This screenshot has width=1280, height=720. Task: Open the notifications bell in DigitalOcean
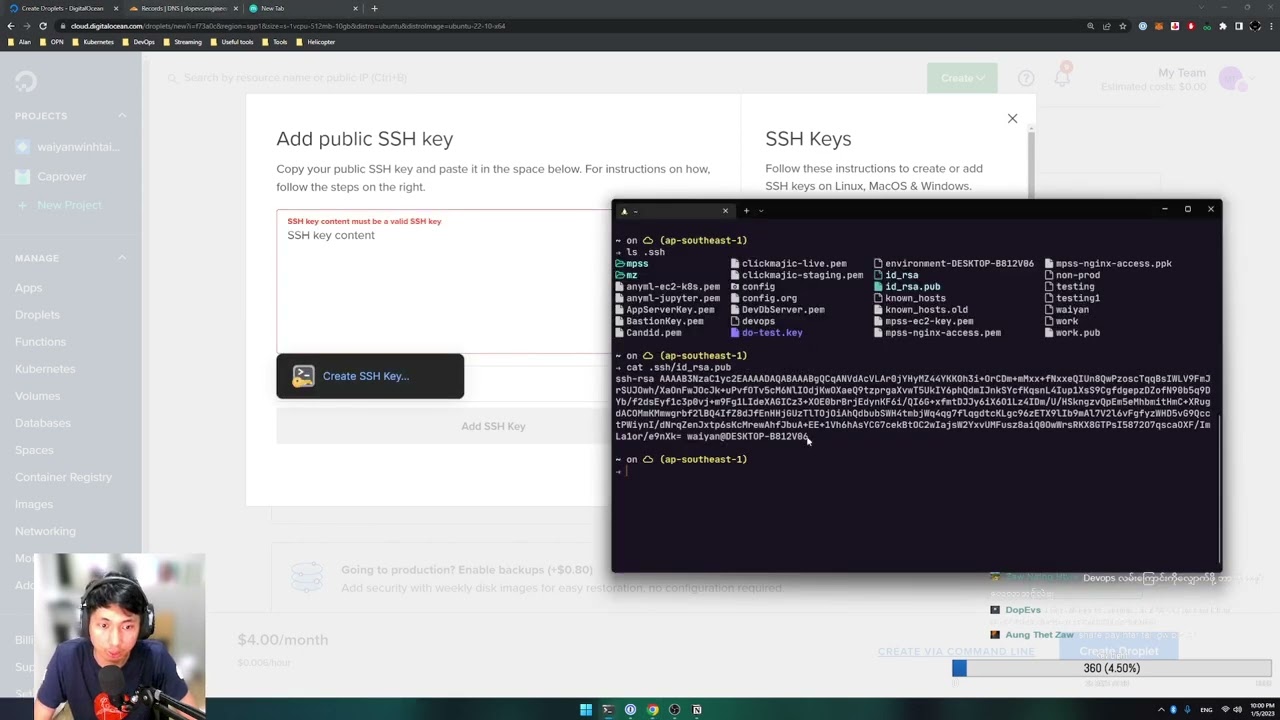coord(1062,77)
